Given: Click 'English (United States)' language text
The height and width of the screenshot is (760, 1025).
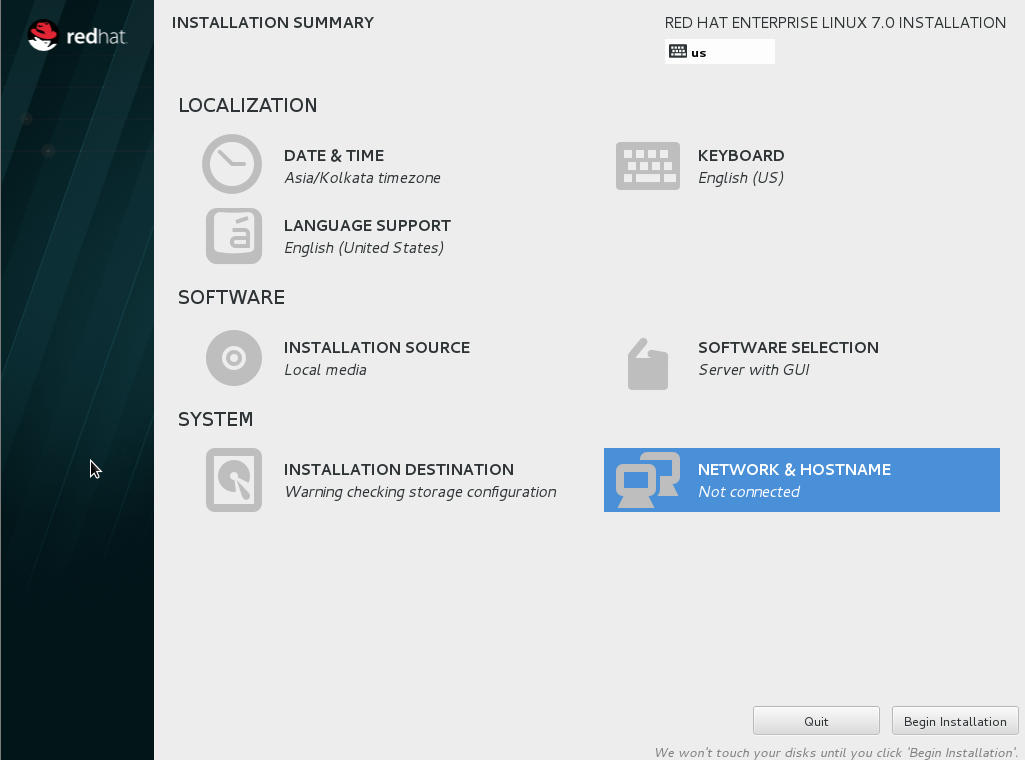Looking at the screenshot, I should pyautogui.click(x=364, y=248).
